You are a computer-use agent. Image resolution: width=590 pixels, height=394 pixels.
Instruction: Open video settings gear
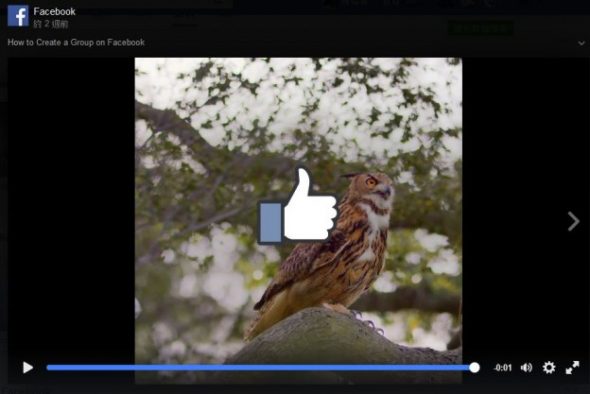point(549,367)
